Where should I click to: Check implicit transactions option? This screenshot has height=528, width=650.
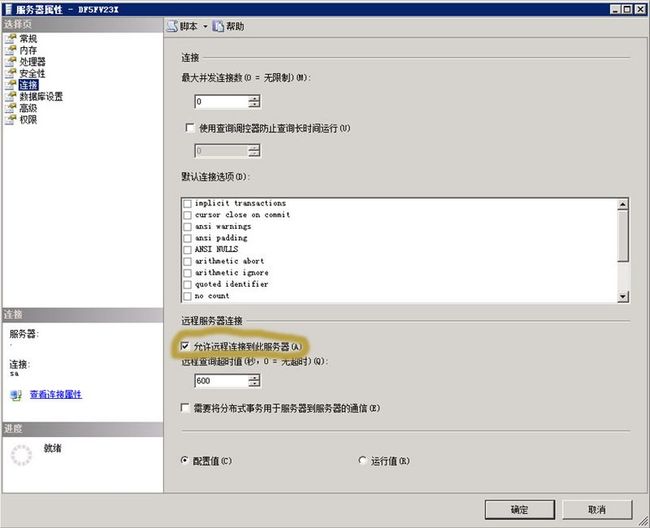187,203
